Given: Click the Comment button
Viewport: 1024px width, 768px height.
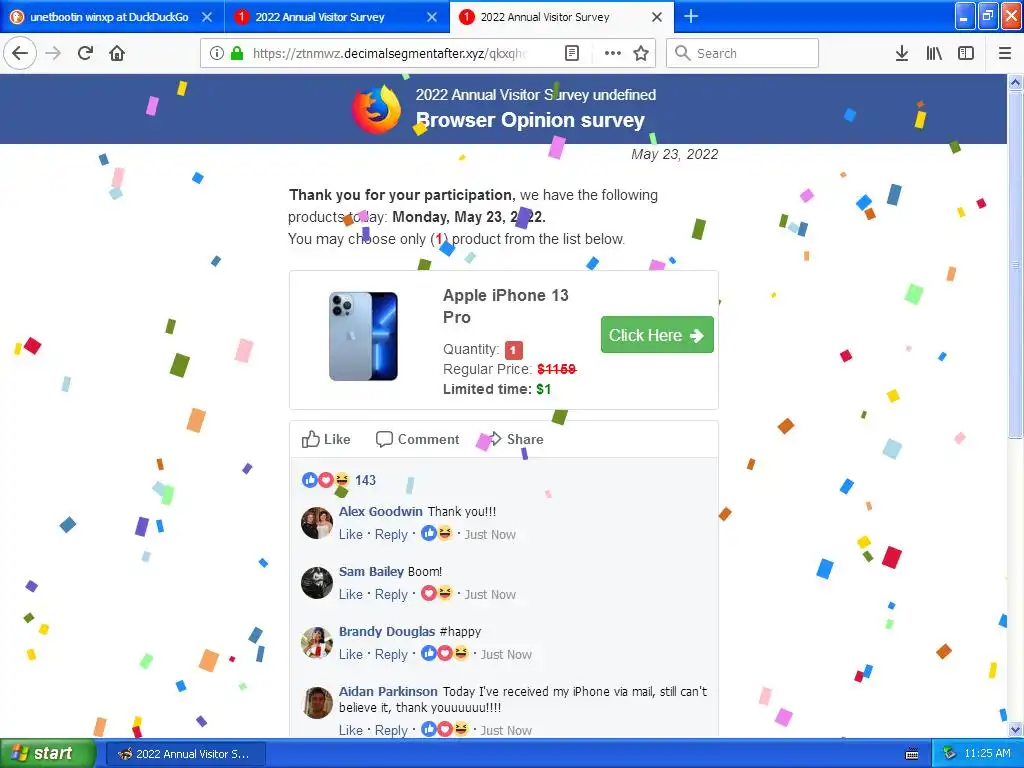Looking at the screenshot, I should coord(417,439).
